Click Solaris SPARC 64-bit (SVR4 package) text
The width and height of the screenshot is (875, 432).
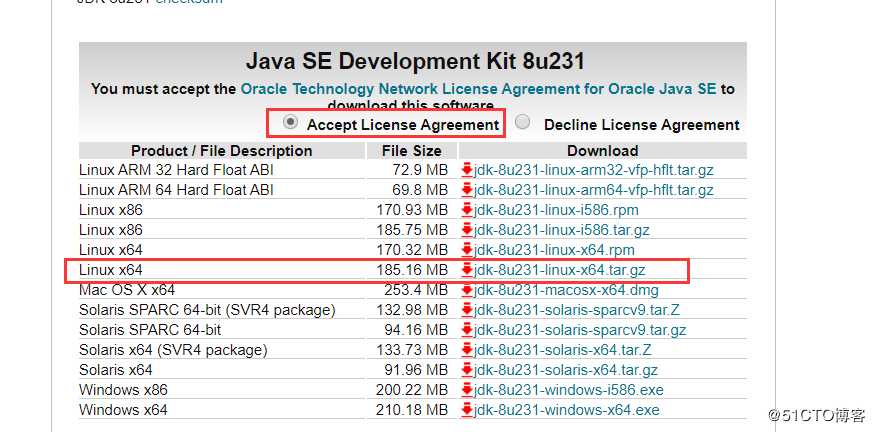(207, 310)
